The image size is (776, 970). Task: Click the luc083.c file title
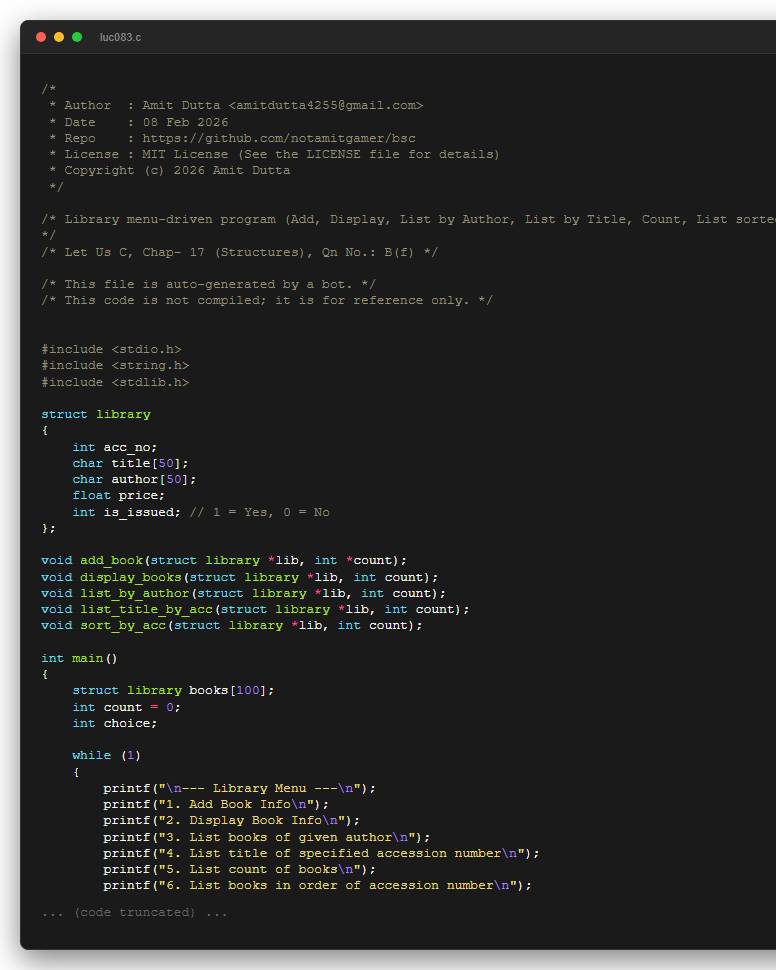pyautogui.click(x=120, y=37)
